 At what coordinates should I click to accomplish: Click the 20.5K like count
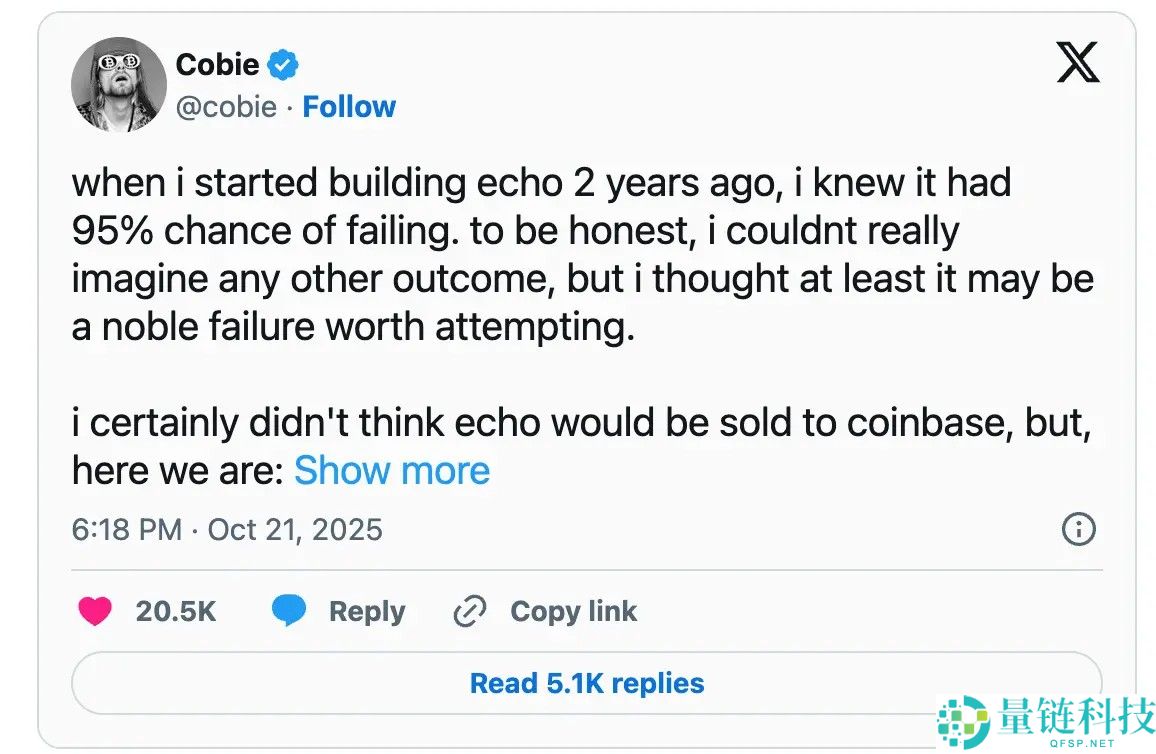coord(176,610)
